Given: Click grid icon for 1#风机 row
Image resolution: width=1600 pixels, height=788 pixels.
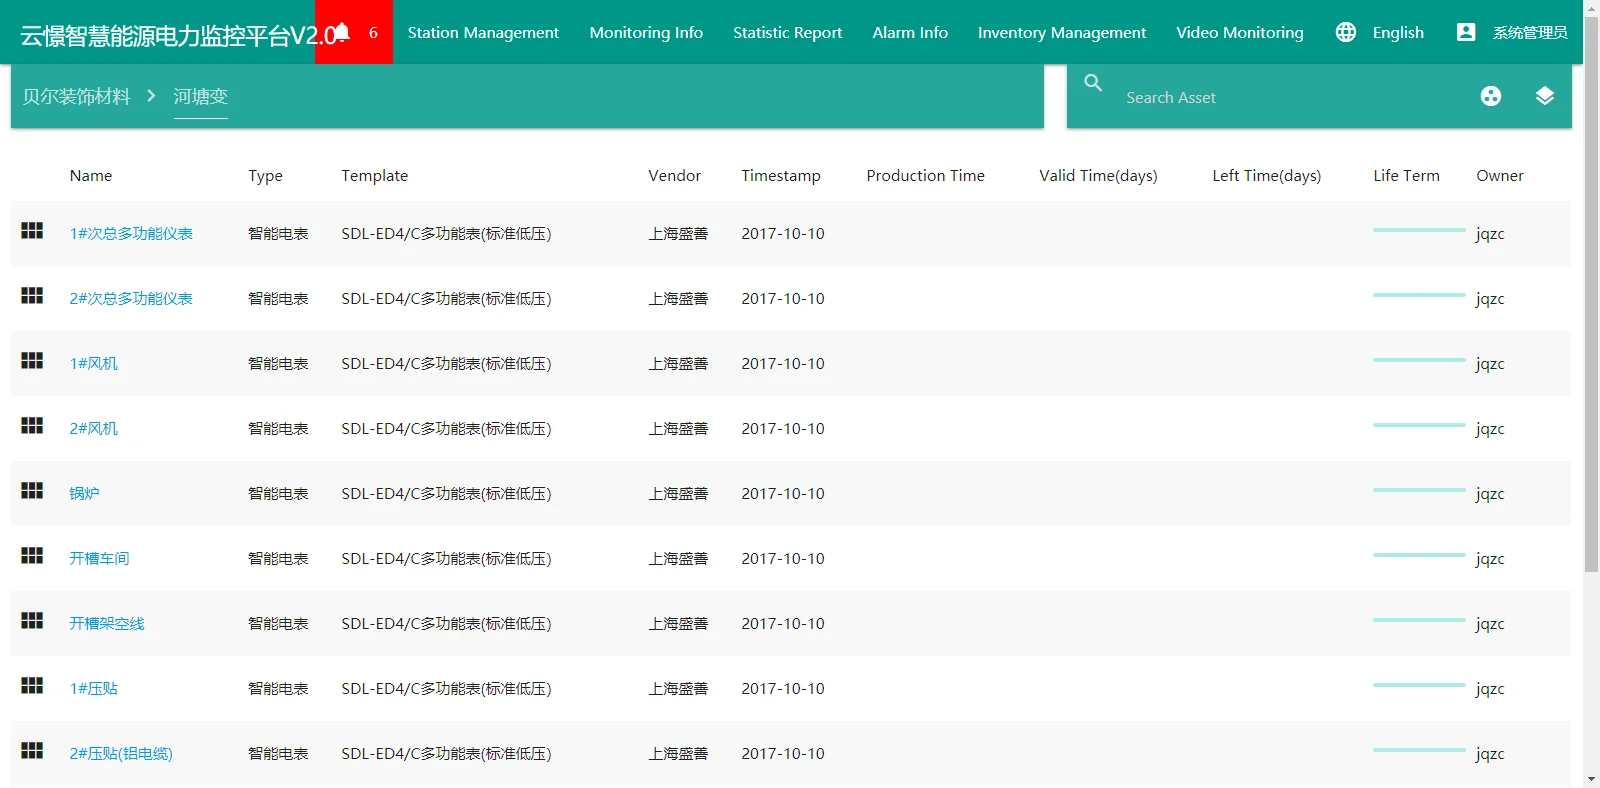Looking at the screenshot, I should point(32,361).
